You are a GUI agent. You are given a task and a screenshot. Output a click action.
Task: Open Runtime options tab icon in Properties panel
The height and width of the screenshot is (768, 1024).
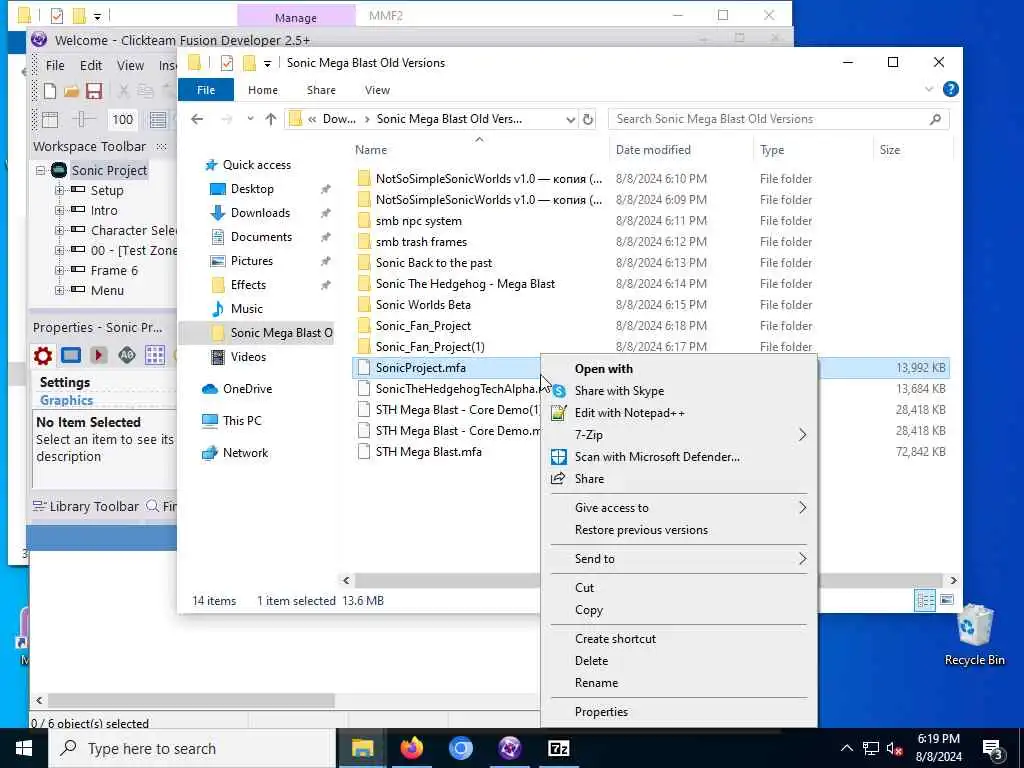99,355
